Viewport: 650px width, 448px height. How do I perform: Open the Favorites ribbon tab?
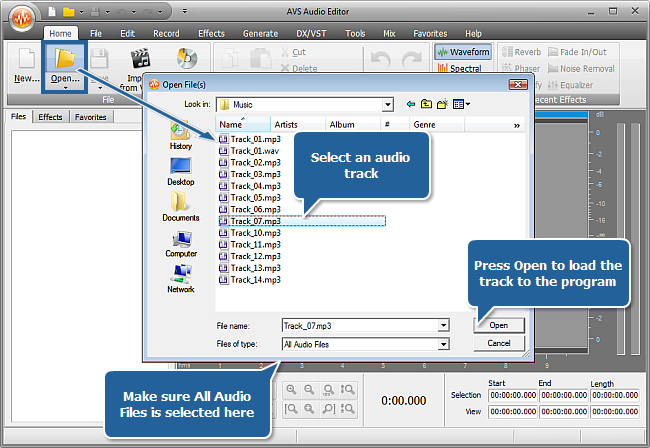[x=430, y=34]
